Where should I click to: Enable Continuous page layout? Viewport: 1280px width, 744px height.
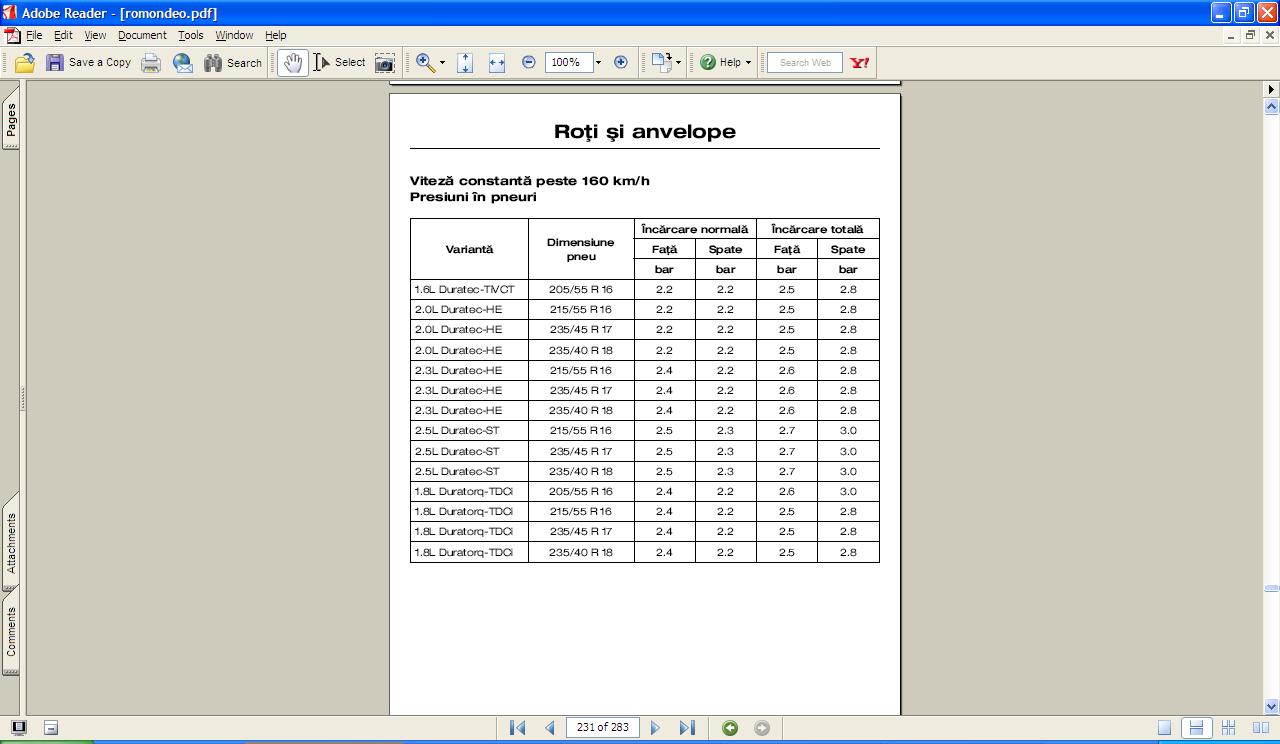1195,728
